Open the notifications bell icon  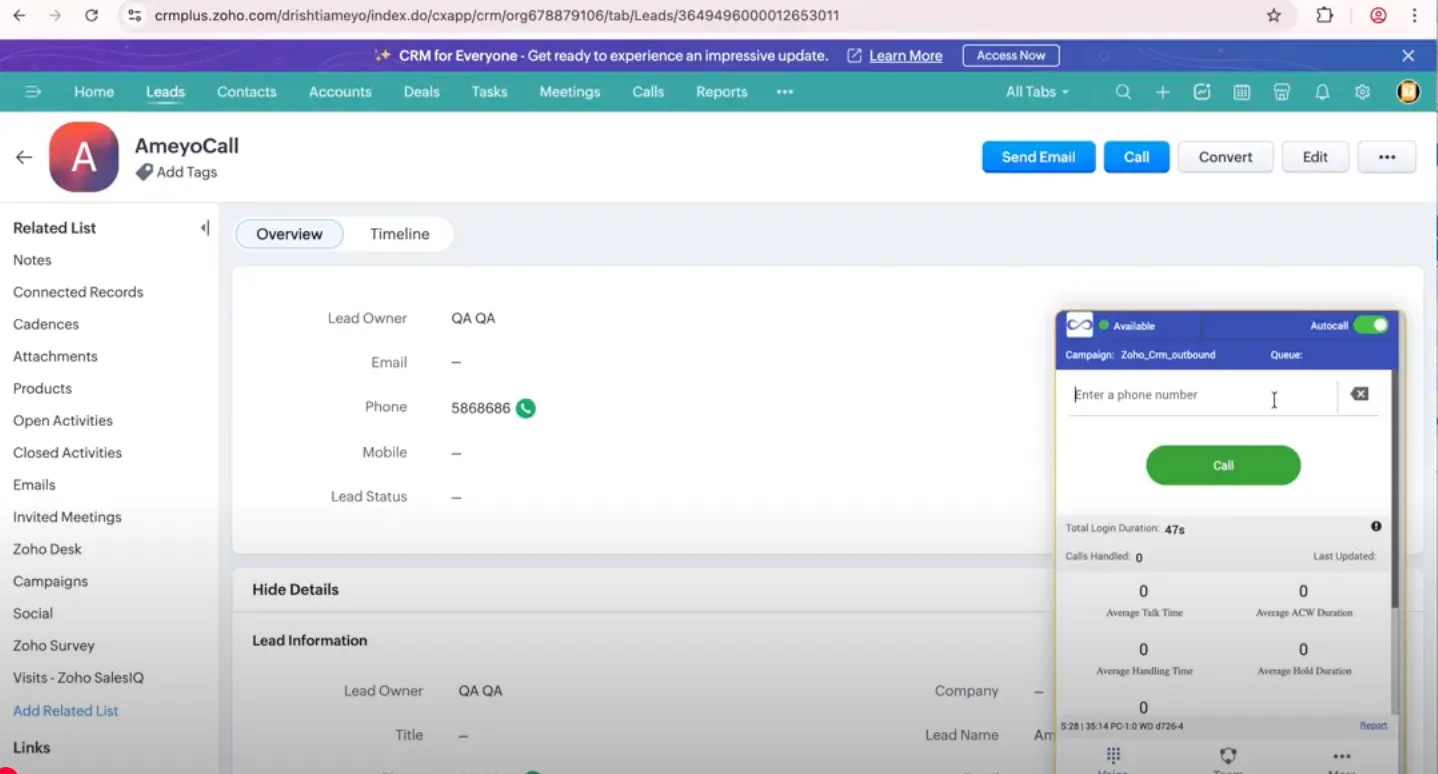(x=1322, y=92)
